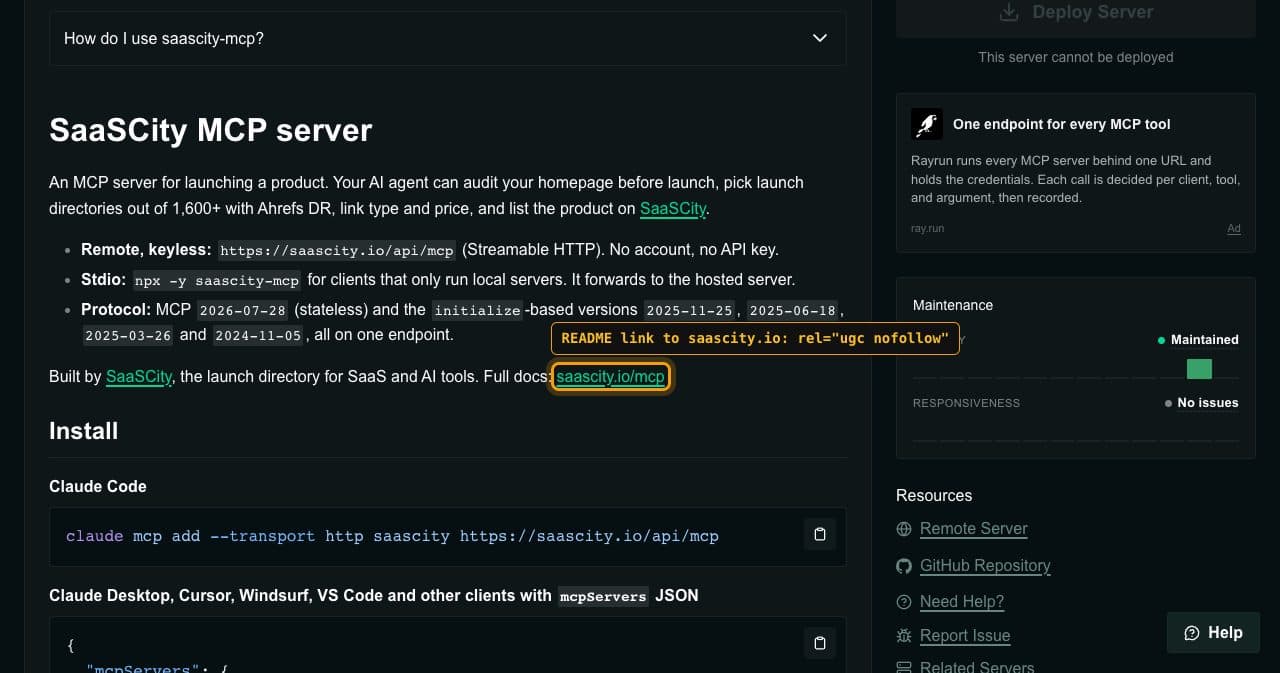Image resolution: width=1280 pixels, height=673 pixels.
Task: Click the 'npx -y saascity-mcp' inline code
Action: click(x=217, y=280)
